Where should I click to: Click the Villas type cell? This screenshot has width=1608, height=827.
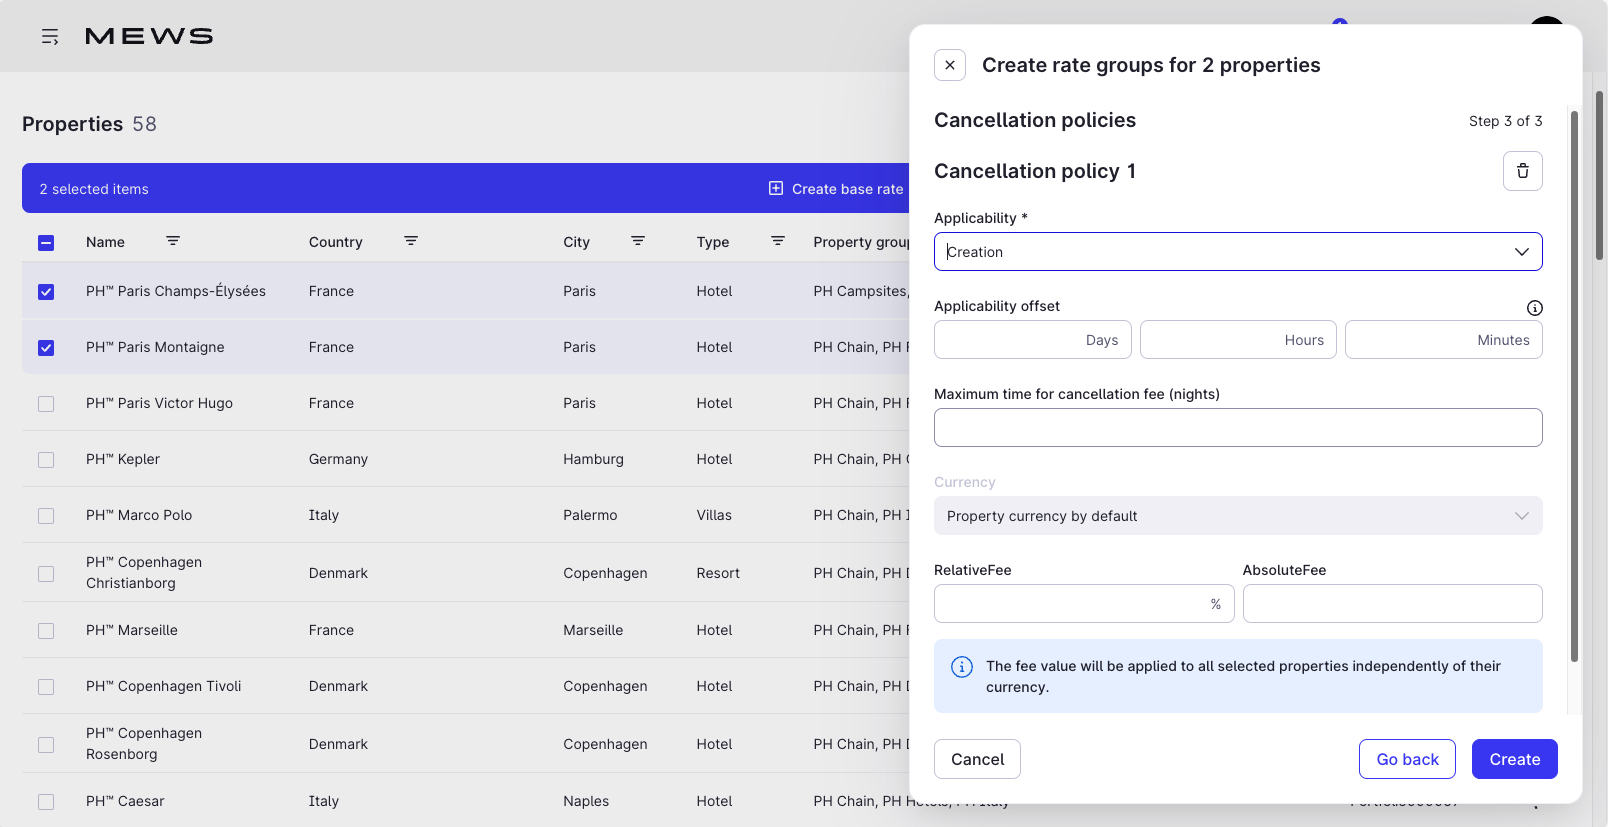point(714,515)
